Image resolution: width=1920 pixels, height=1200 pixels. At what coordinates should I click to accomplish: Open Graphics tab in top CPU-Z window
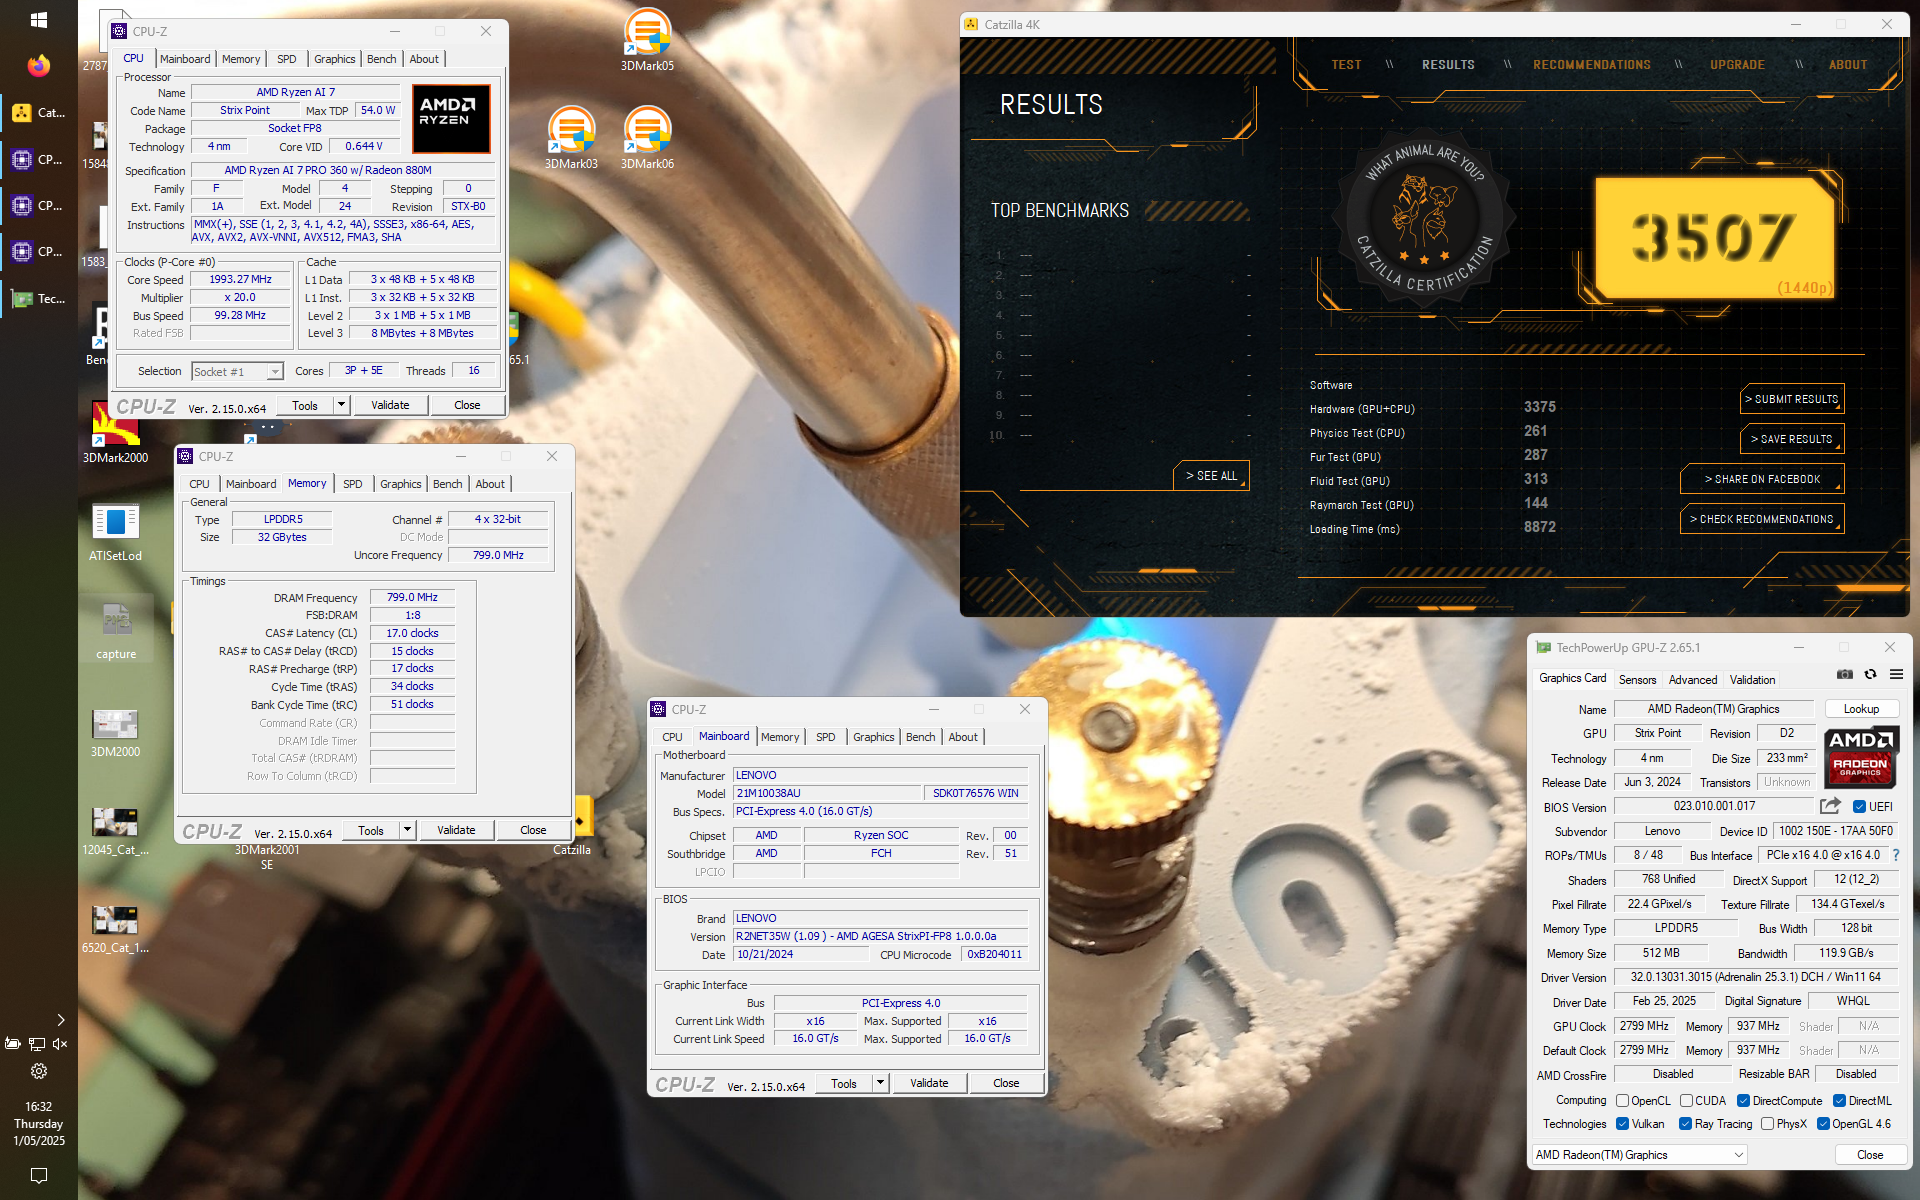coord(334,59)
